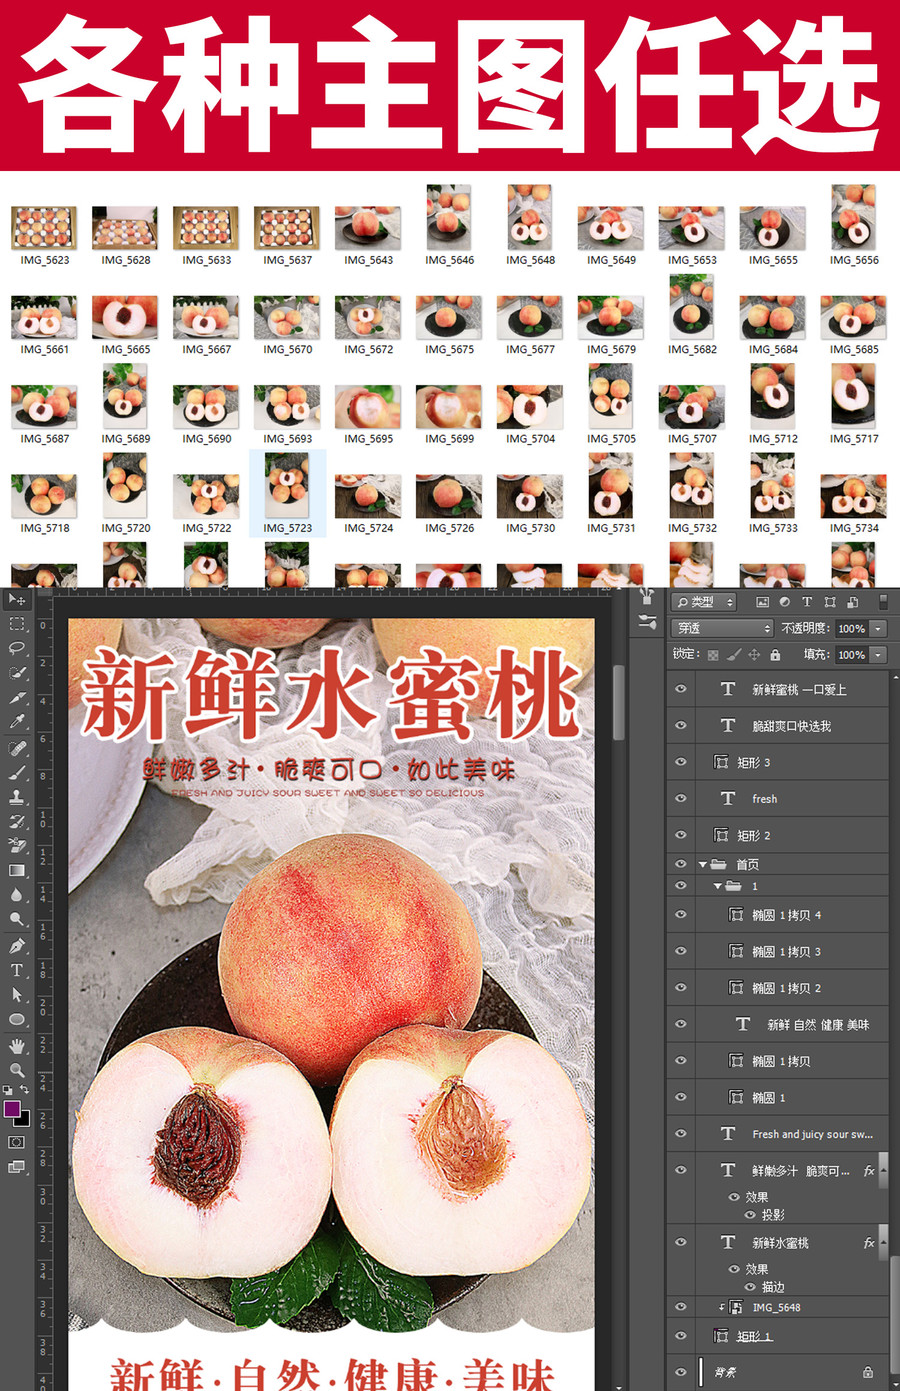Hide the 矩形 2 layer

681,835
